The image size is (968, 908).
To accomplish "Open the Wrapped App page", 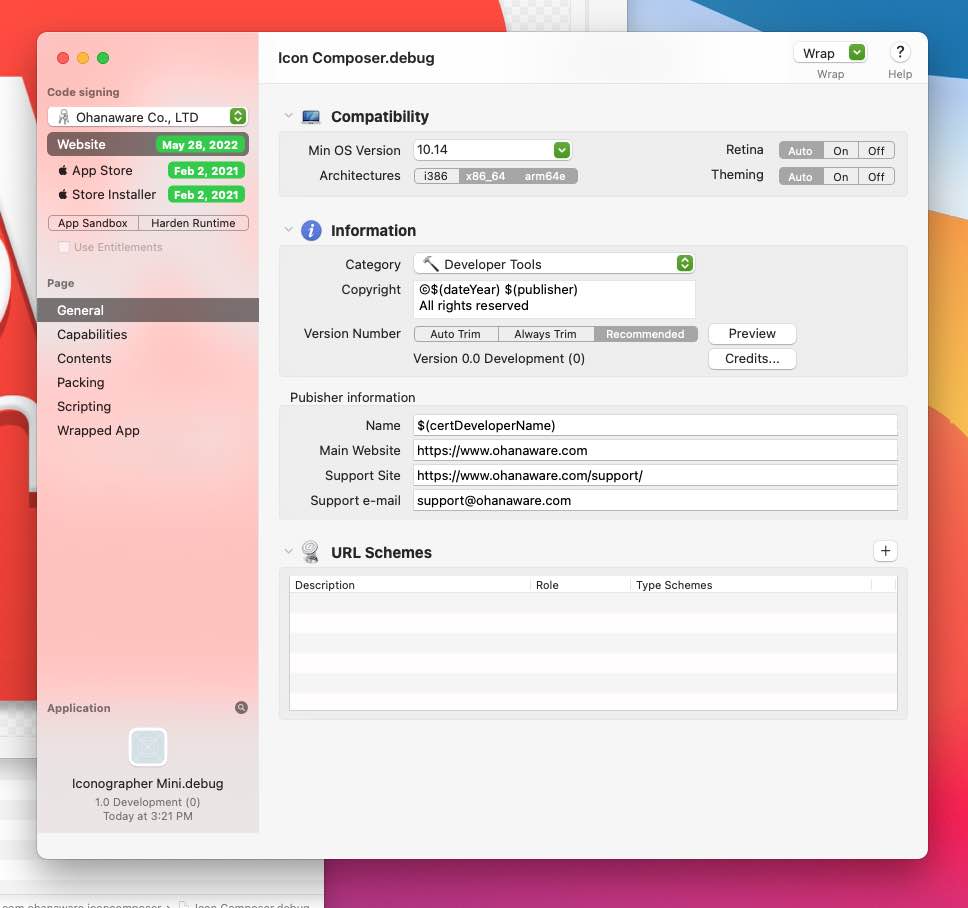I will [148, 430].
